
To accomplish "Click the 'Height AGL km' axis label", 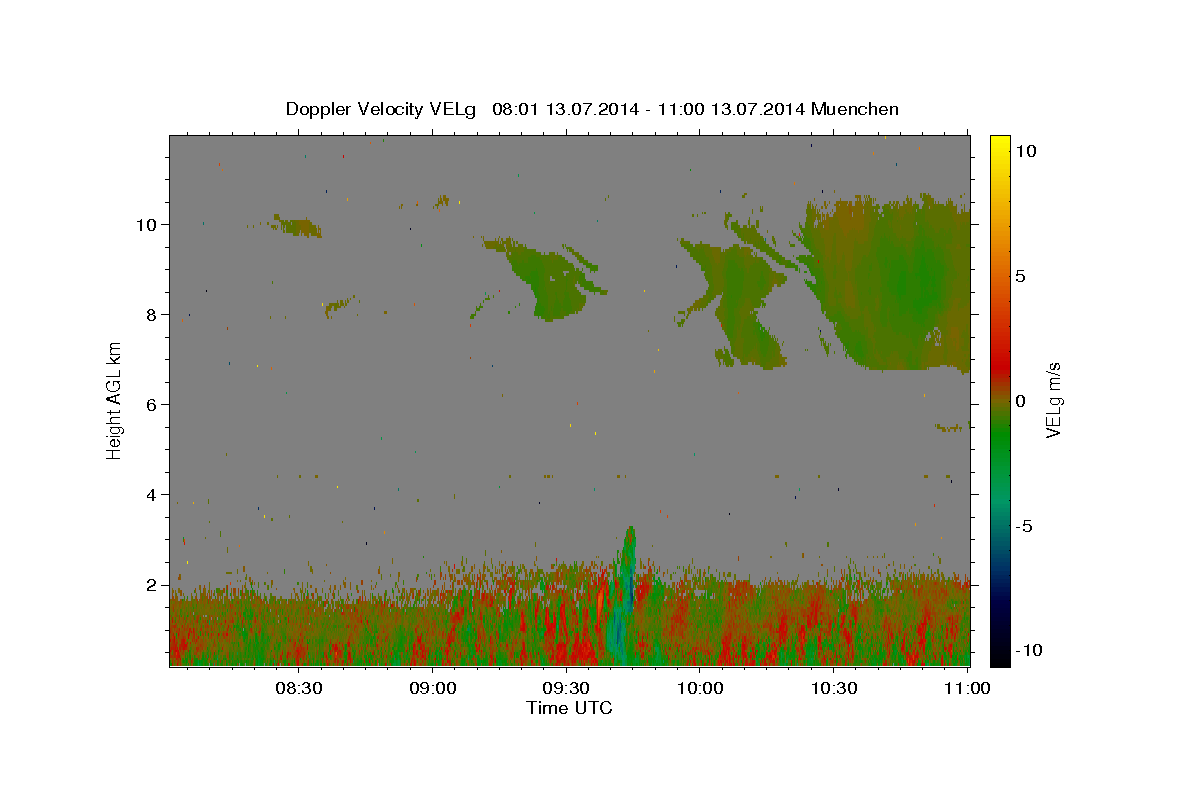I will tap(115, 400).
